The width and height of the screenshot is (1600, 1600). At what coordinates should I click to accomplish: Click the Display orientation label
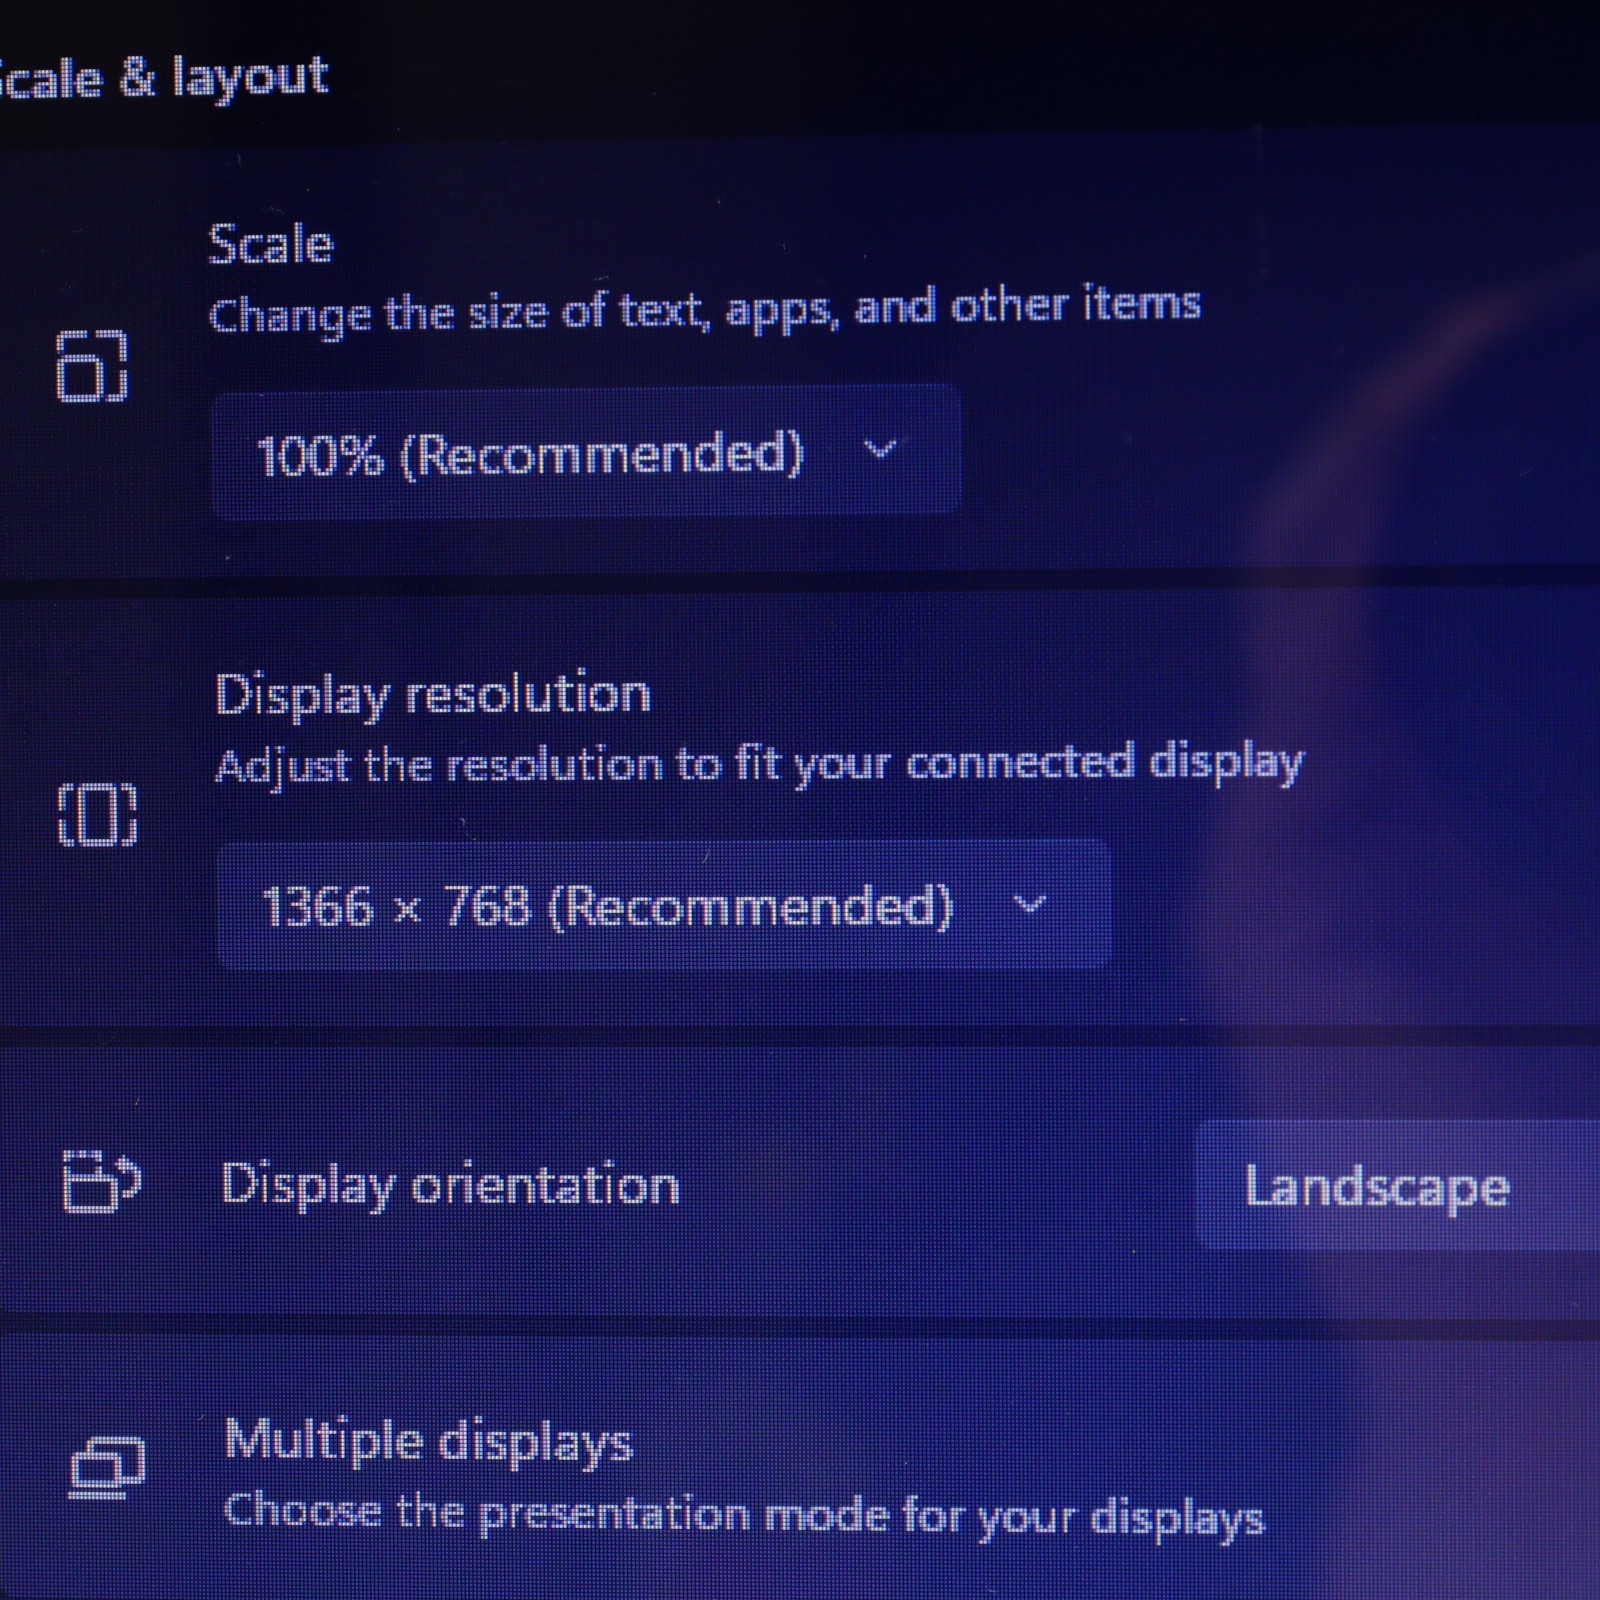coord(450,1186)
